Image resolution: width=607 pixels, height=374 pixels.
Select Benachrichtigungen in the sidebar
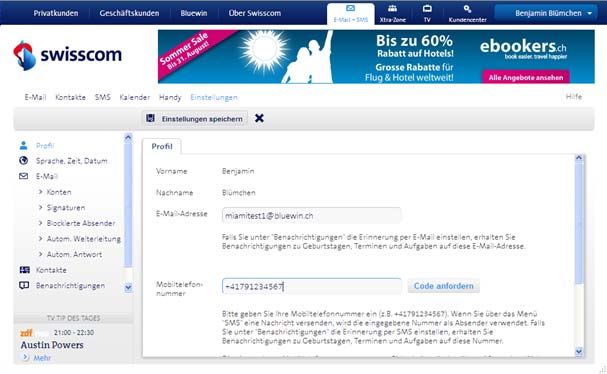pyautogui.click(x=70, y=286)
